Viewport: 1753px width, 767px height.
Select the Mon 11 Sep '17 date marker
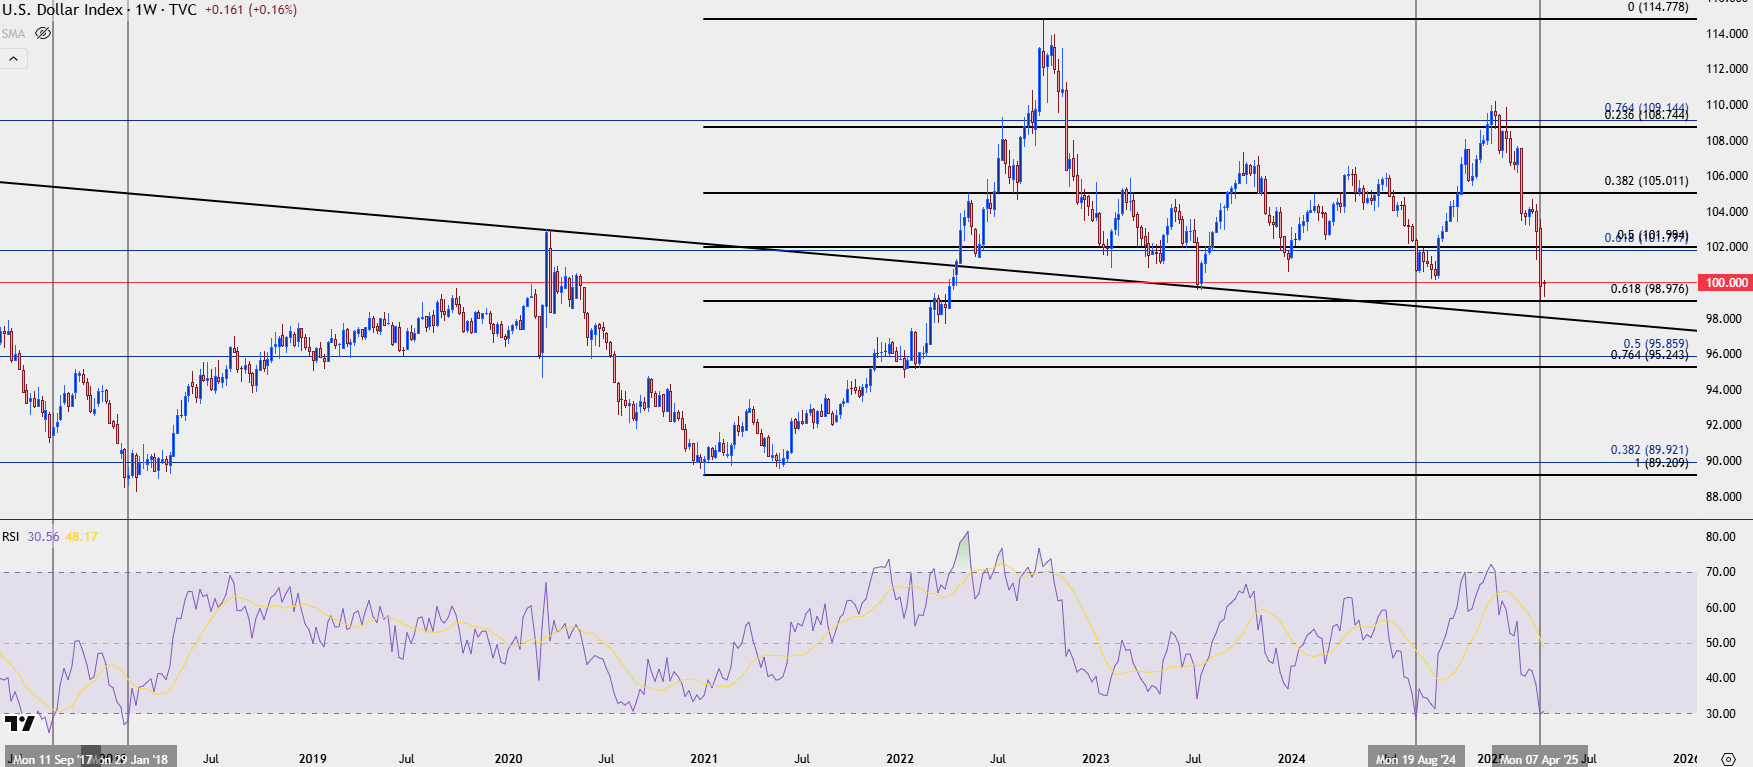52,759
